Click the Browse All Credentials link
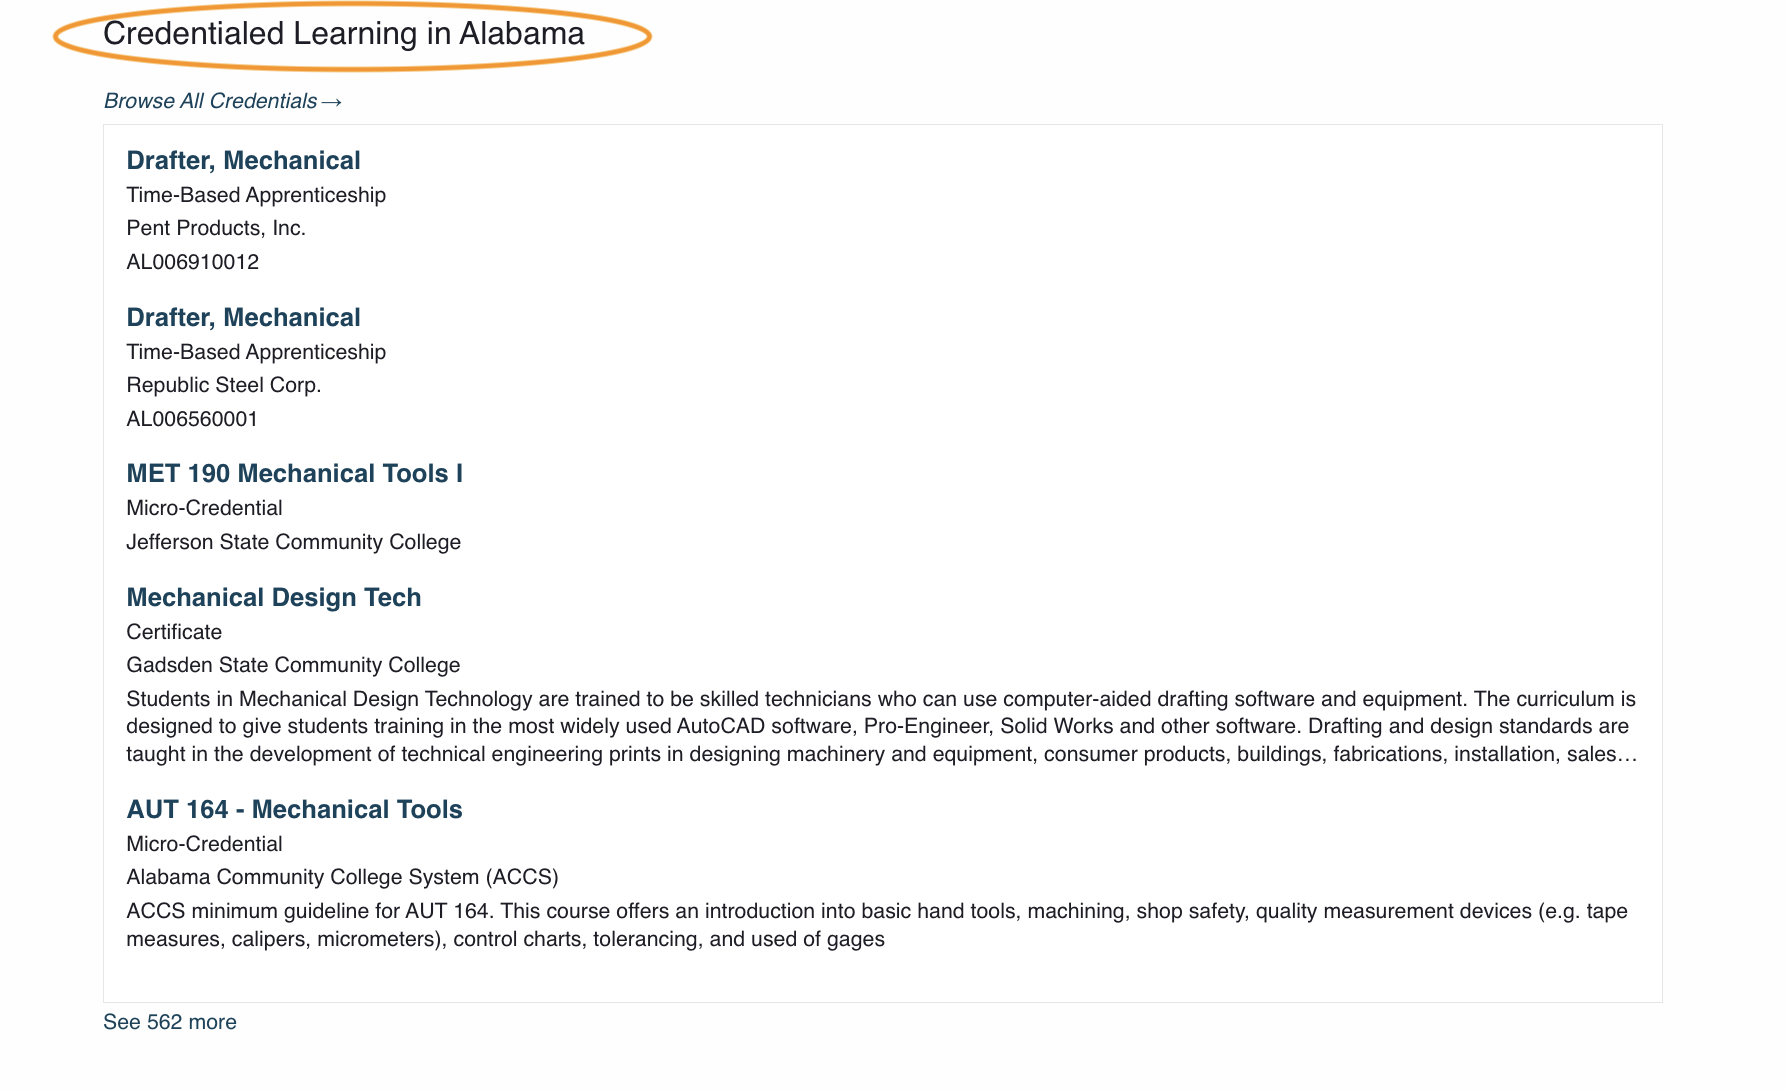This screenshot has height=1090, width=1786. click(x=210, y=101)
